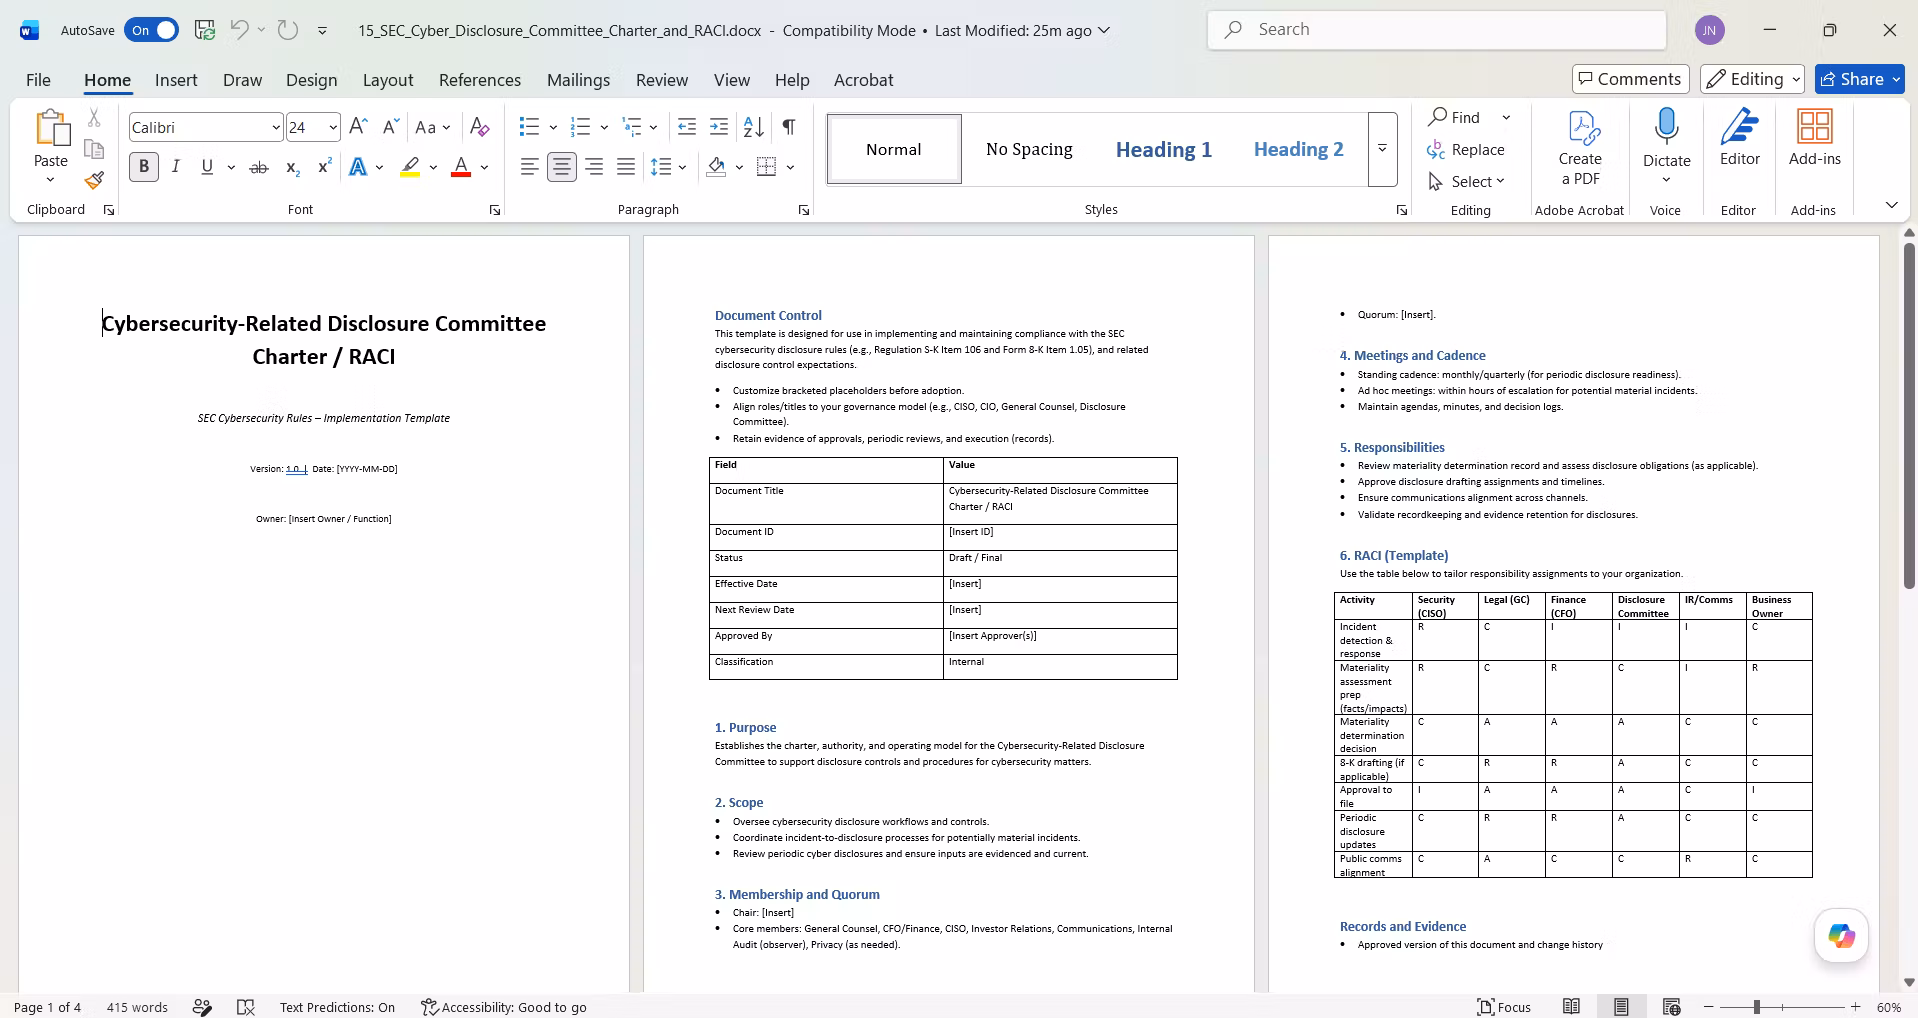The height and width of the screenshot is (1018, 1918).
Task: Toggle center alignment
Action: 562,167
